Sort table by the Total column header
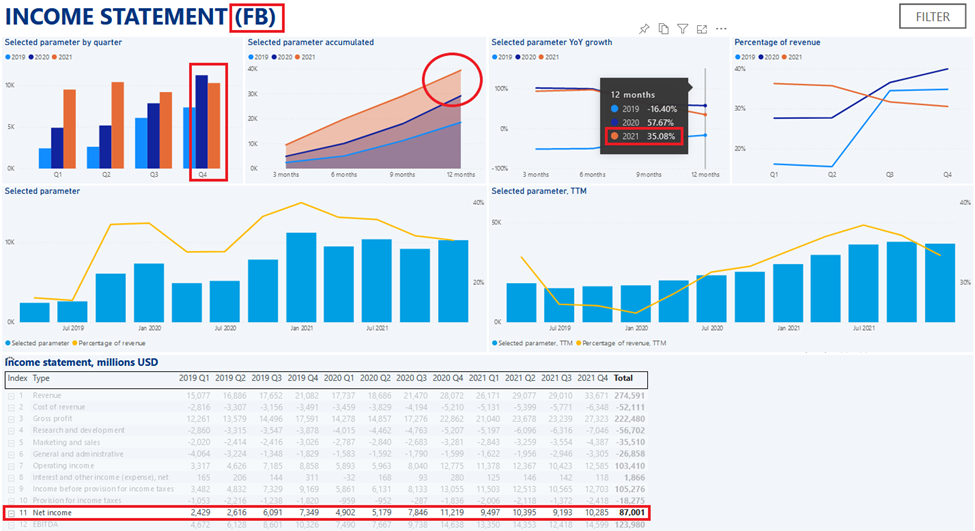 pos(622,379)
